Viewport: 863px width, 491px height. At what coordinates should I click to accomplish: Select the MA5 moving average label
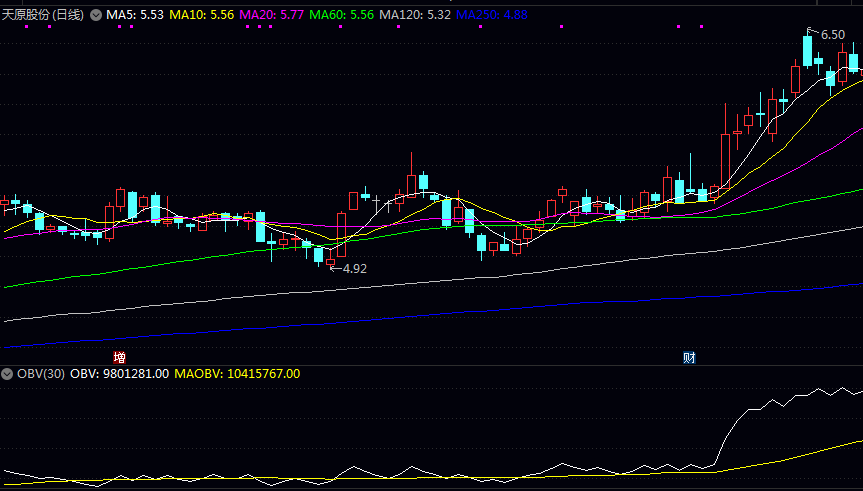(135, 15)
